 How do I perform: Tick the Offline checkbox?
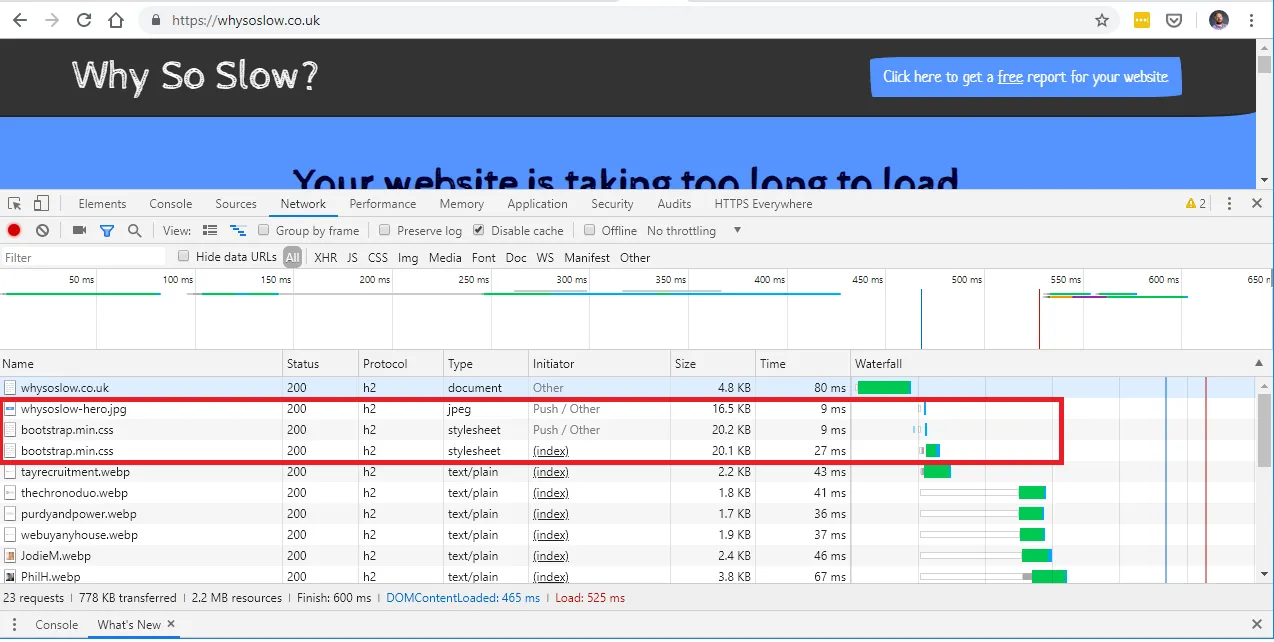tap(589, 230)
